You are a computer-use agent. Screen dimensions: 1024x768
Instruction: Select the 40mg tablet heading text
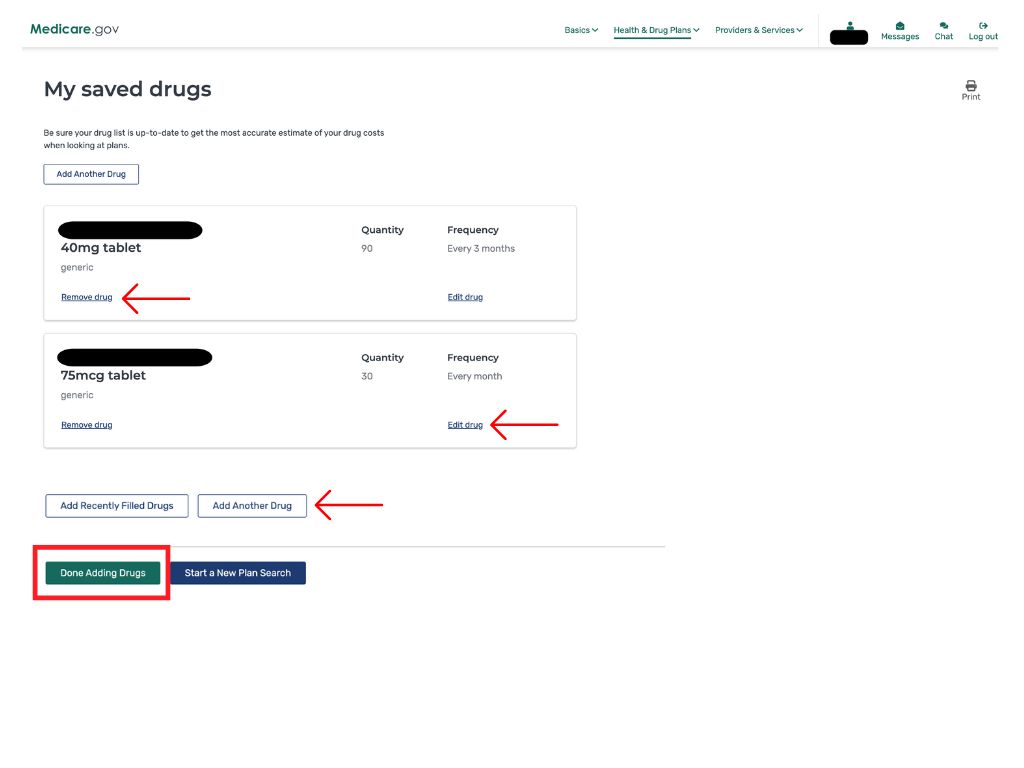pyautogui.click(x=101, y=248)
